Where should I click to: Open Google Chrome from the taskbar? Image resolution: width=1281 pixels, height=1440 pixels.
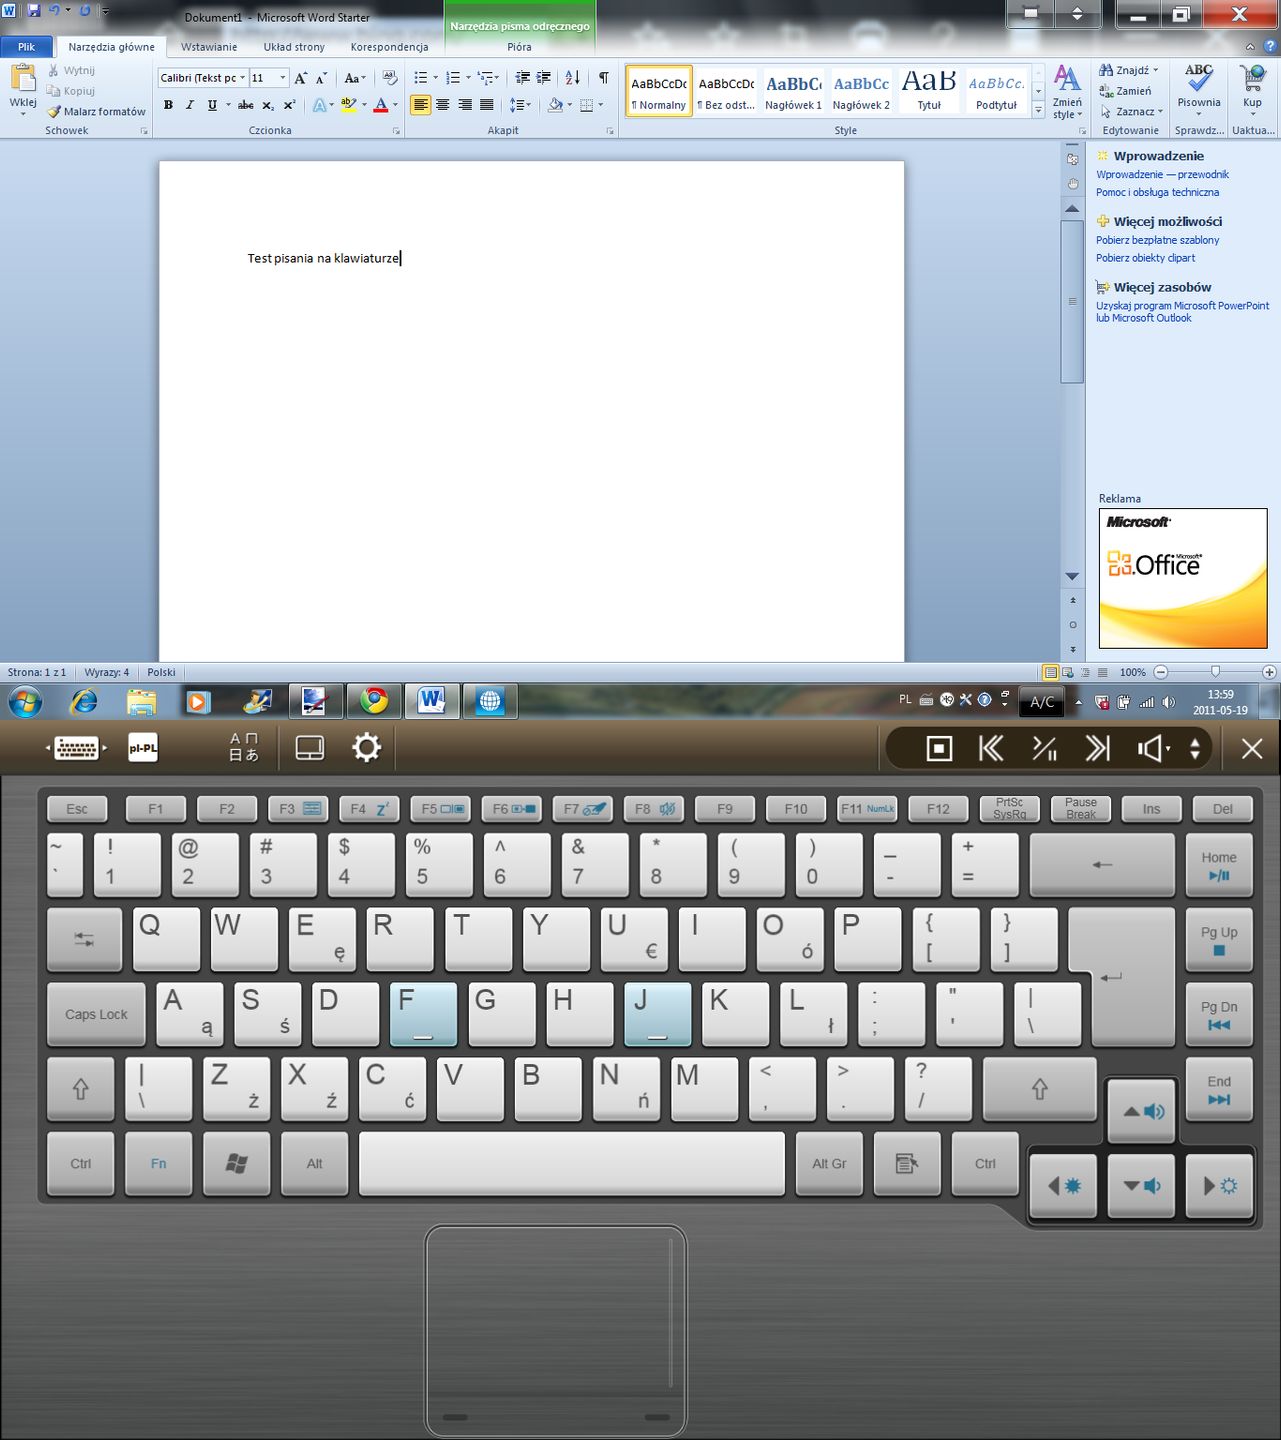pos(374,702)
